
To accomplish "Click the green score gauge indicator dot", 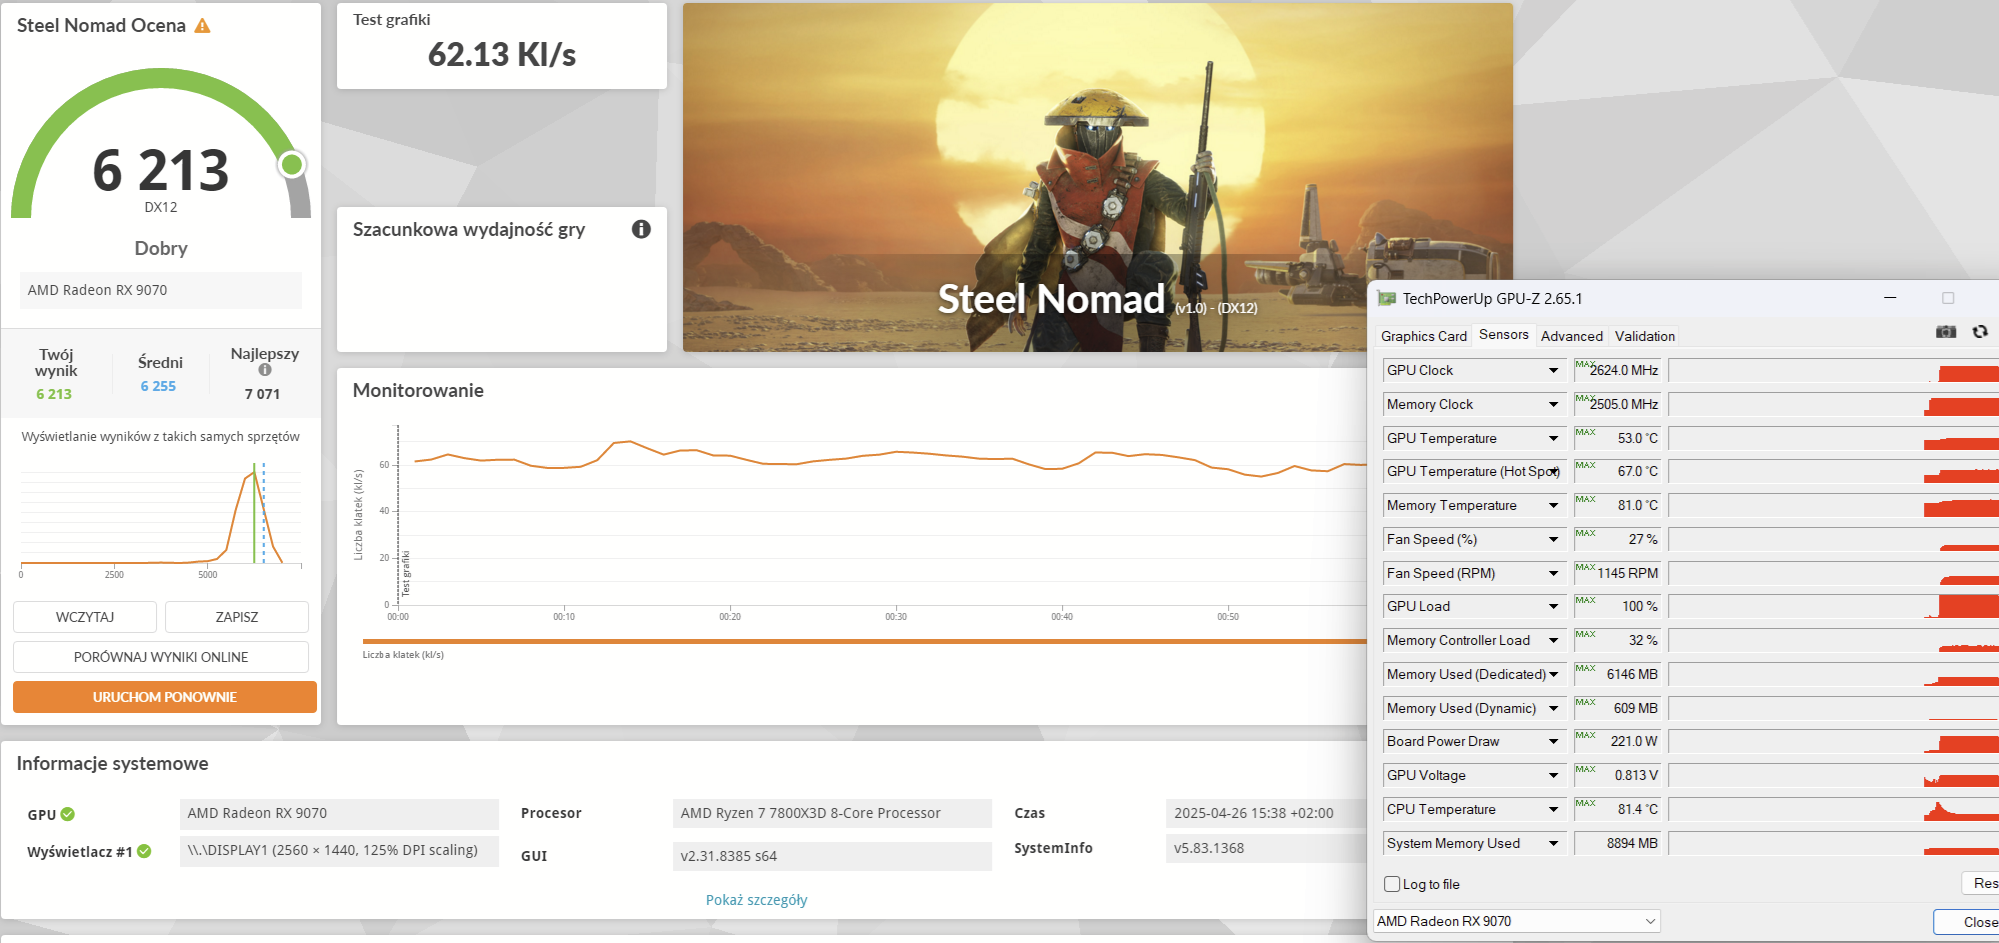I will tap(292, 164).
